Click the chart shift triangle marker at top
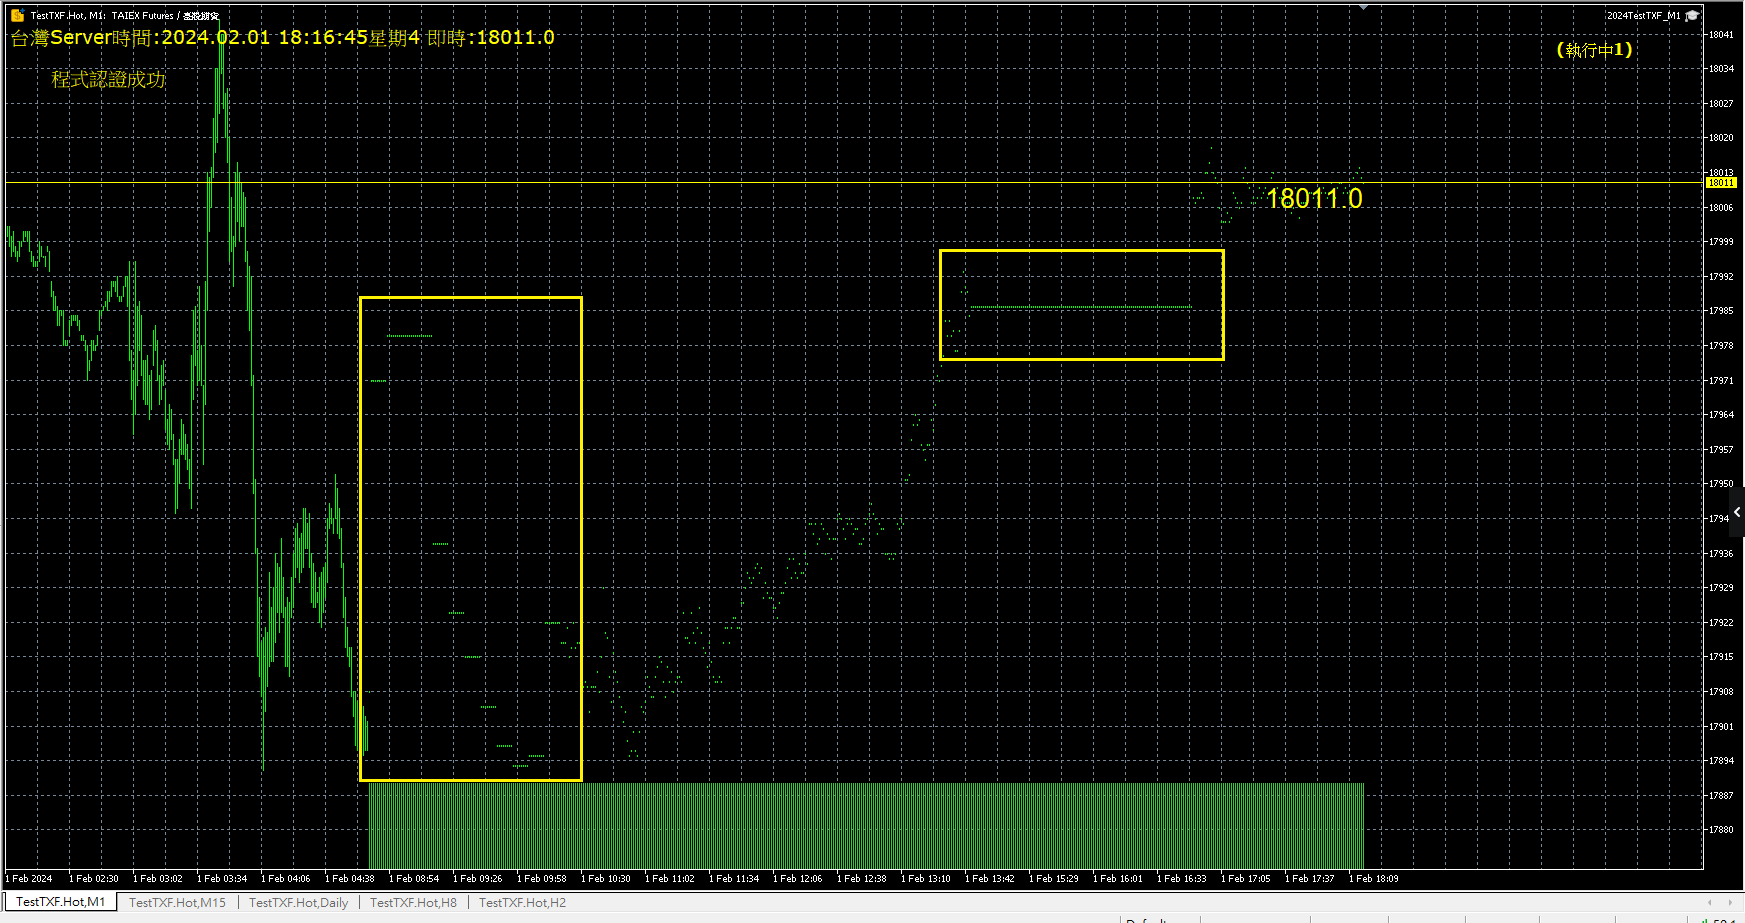This screenshot has width=1745, height=923. coord(1363,7)
